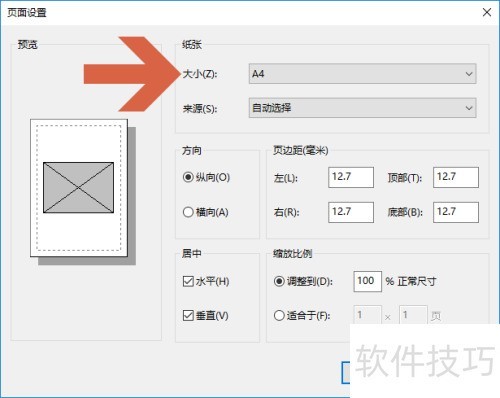Click the 来源(S) label

tap(200, 108)
